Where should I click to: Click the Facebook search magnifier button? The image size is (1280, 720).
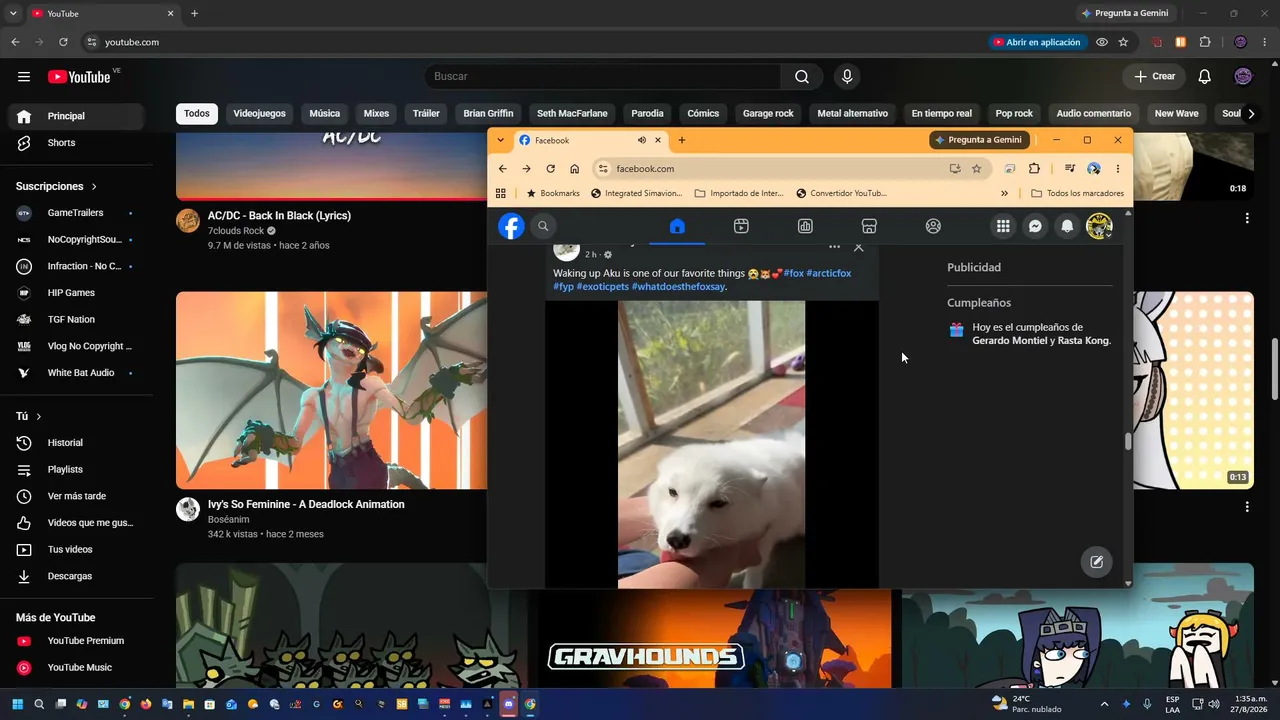[543, 226]
